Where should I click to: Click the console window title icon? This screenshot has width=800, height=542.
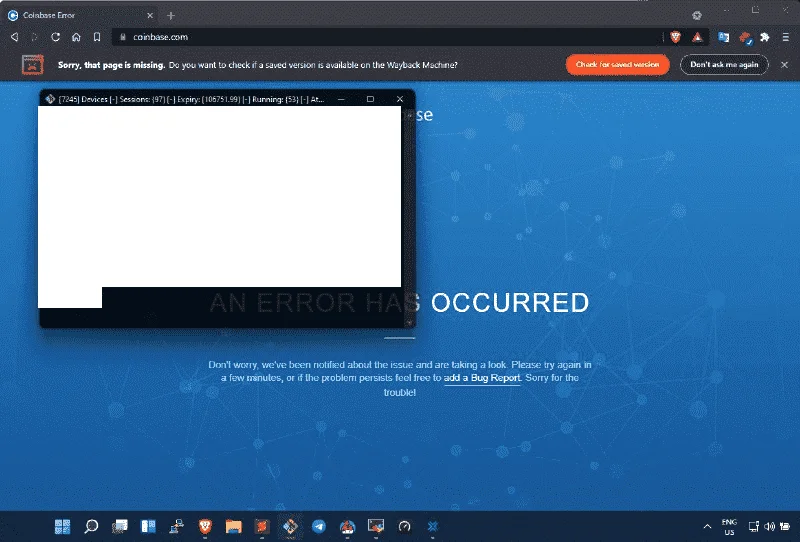50,99
